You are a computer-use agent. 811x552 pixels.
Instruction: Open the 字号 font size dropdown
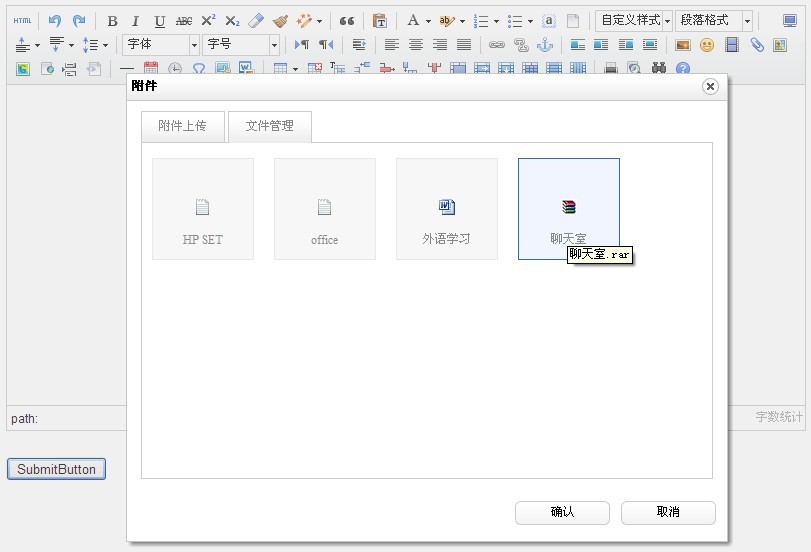pos(241,44)
